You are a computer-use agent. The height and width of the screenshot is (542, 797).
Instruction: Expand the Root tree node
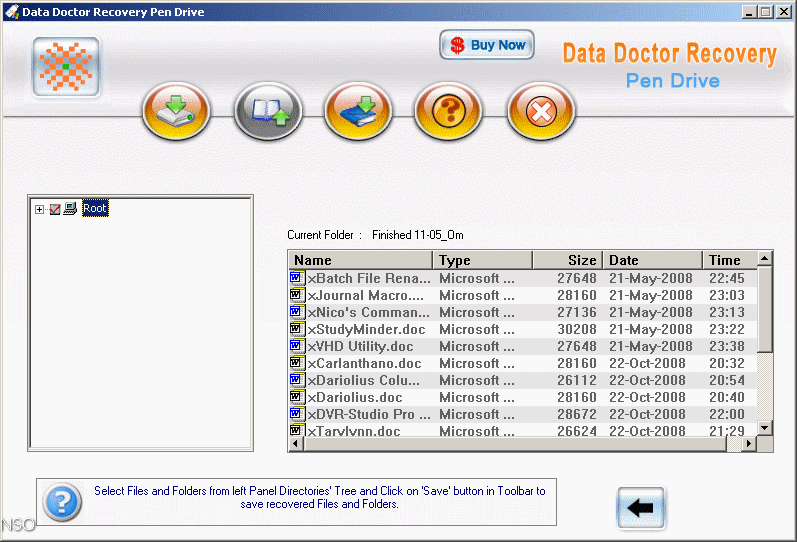pos(39,209)
